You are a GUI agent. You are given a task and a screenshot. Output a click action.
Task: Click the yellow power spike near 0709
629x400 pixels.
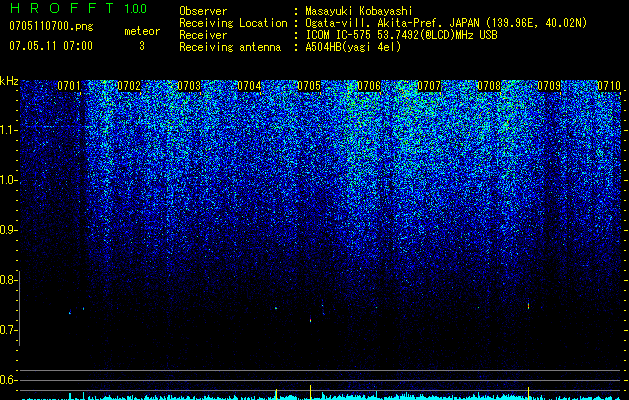click(x=528, y=393)
